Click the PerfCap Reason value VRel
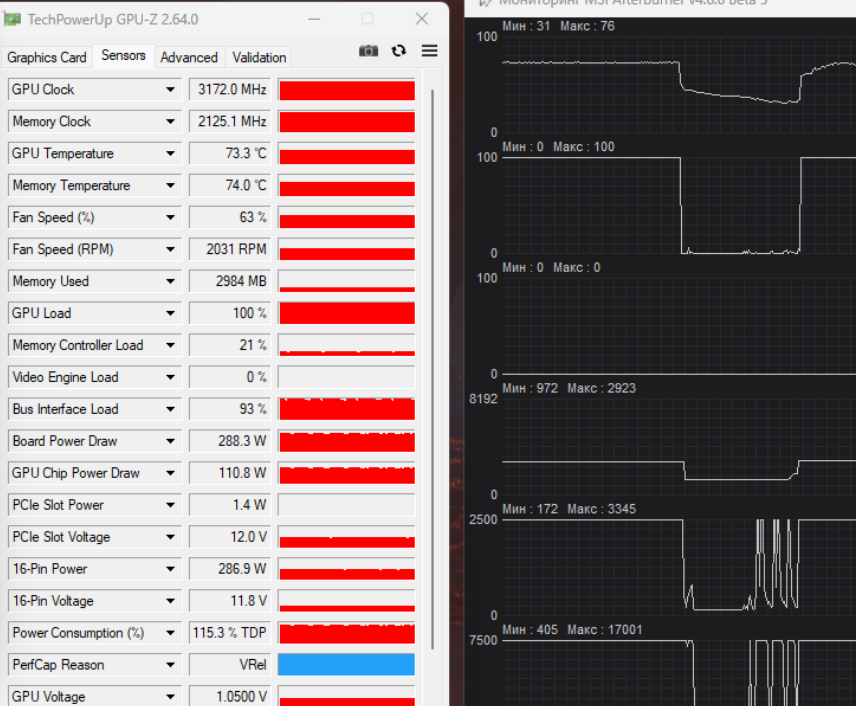The image size is (856, 706). (230, 665)
